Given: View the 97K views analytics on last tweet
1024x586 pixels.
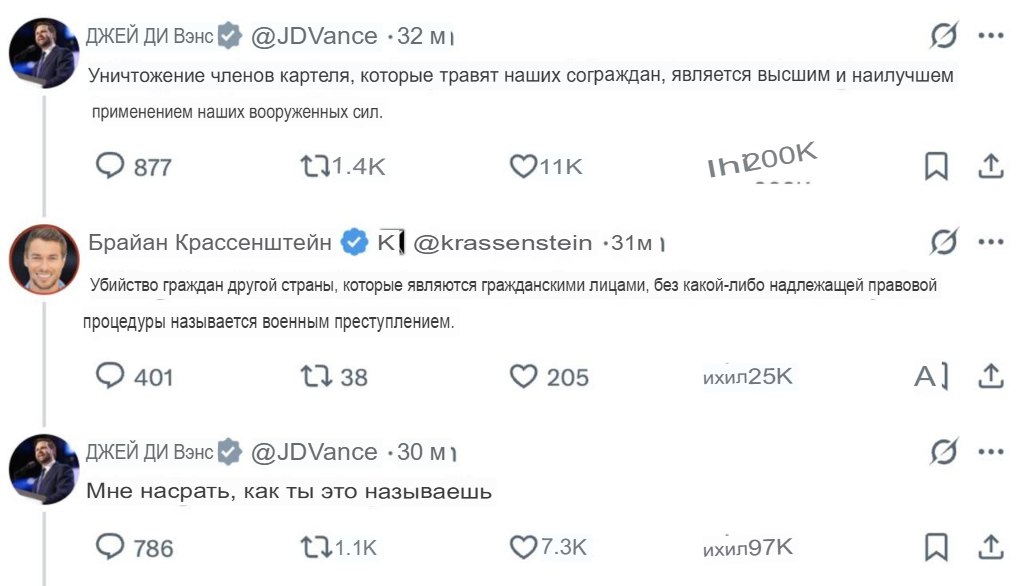Looking at the screenshot, I should [747, 547].
